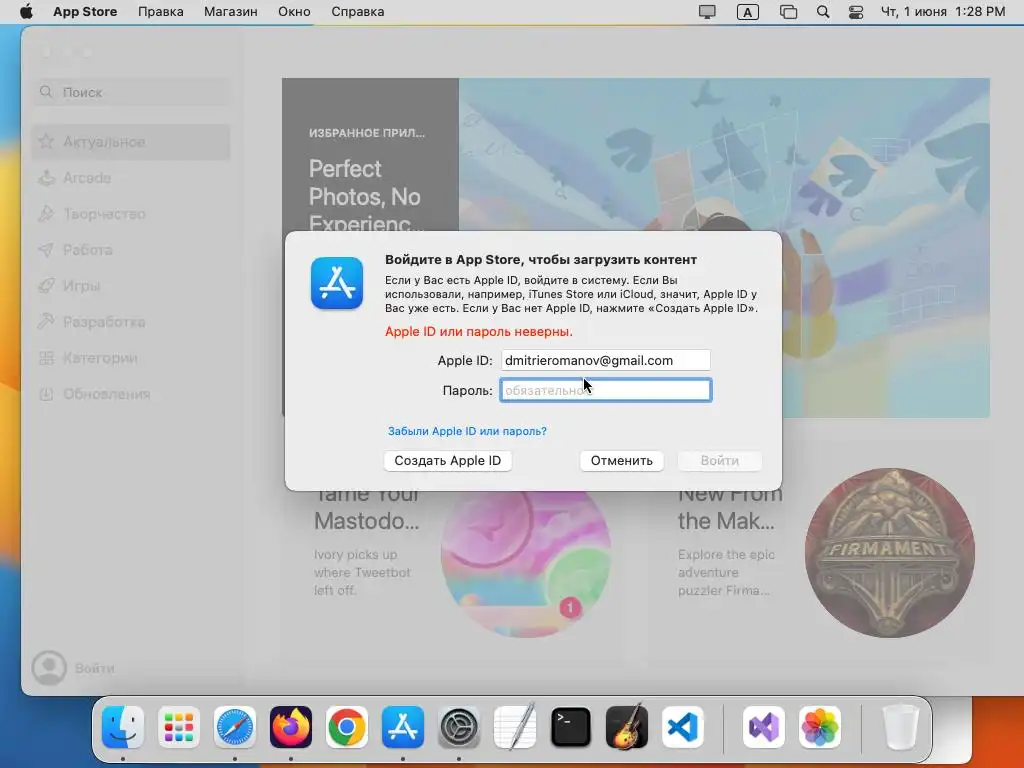This screenshot has width=1024, height=768.
Task: Select Актуальное in the sidebar
Action: tap(131, 142)
